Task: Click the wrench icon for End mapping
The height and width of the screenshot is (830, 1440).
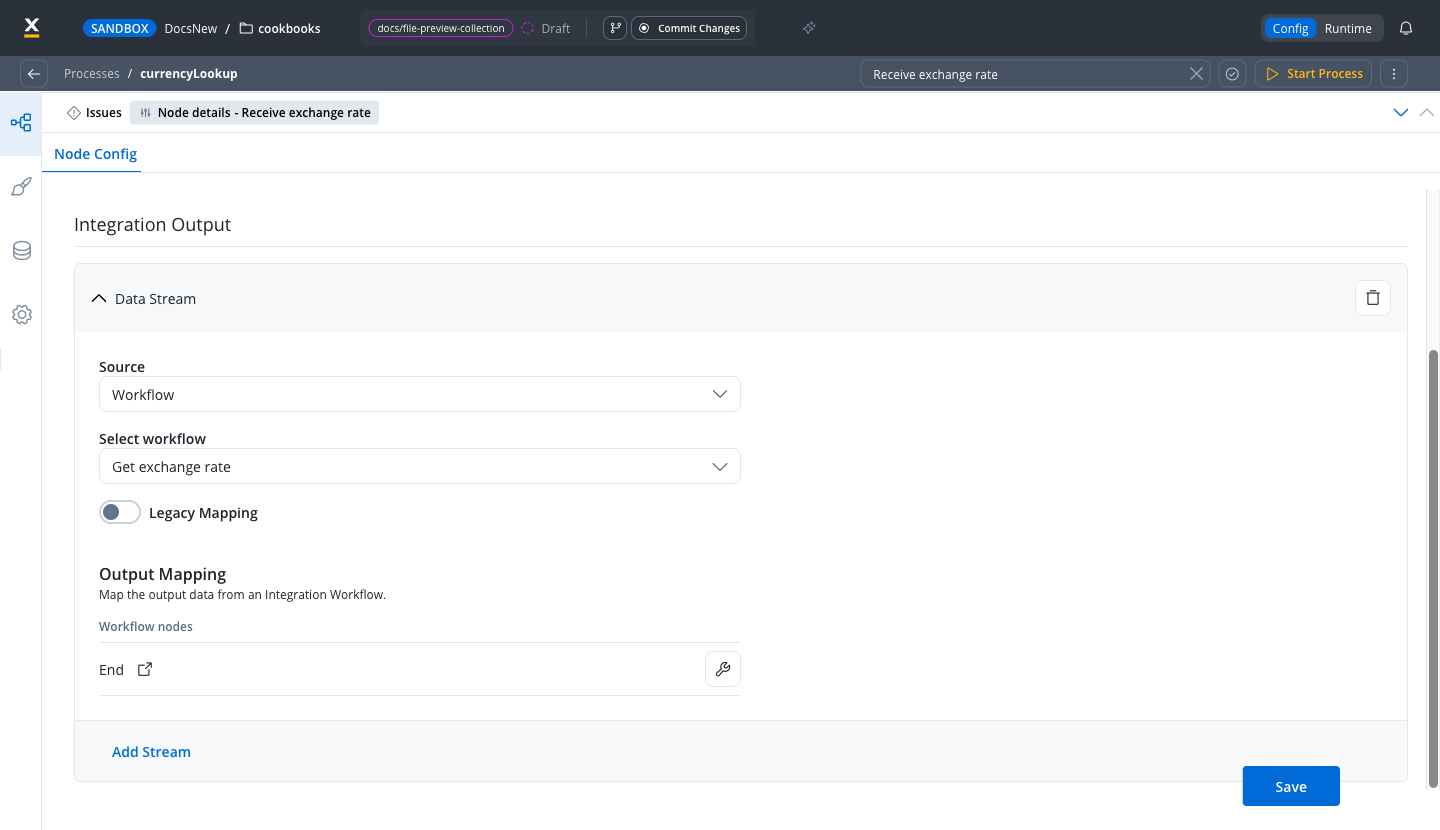Action: (723, 669)
